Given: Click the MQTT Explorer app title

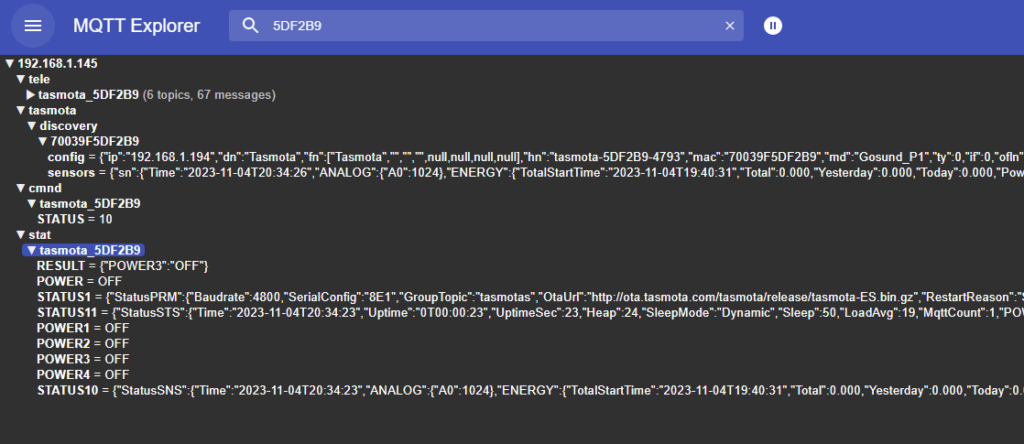Looking at the screenshot, I should 136,26.
